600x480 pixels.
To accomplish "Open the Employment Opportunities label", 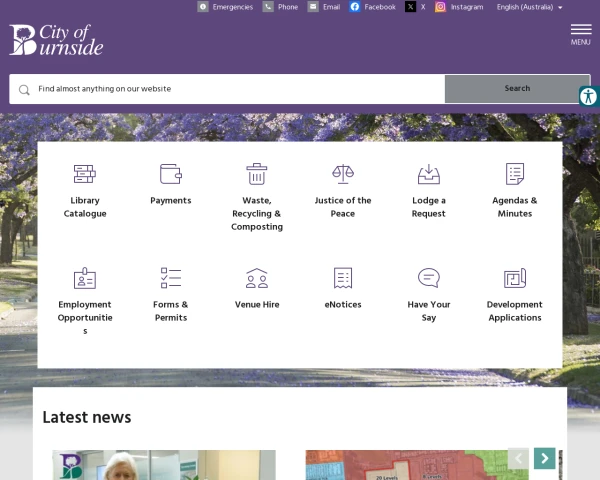I will click(85, 317).
